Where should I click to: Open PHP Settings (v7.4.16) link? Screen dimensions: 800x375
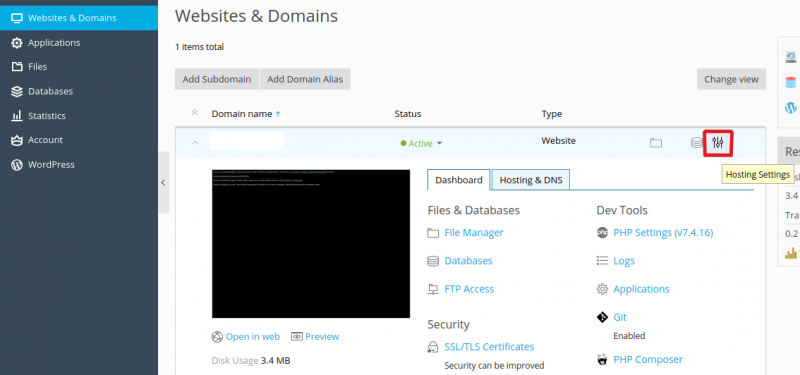click(x=663, y=233)
